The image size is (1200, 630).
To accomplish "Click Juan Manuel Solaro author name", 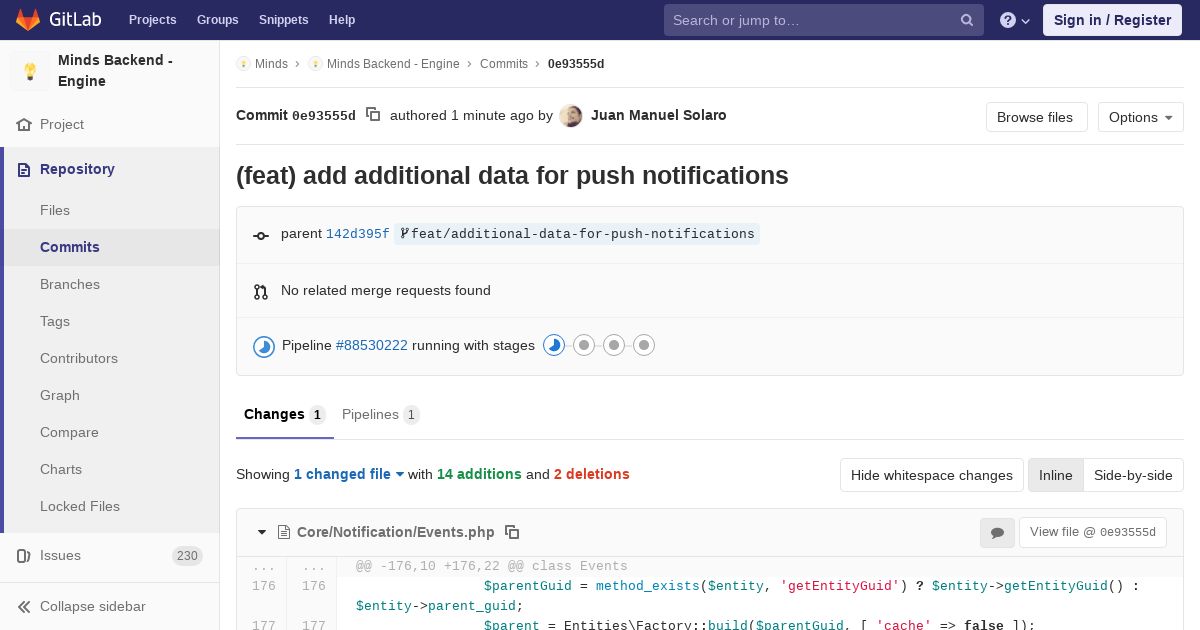I will coord(659,115).
